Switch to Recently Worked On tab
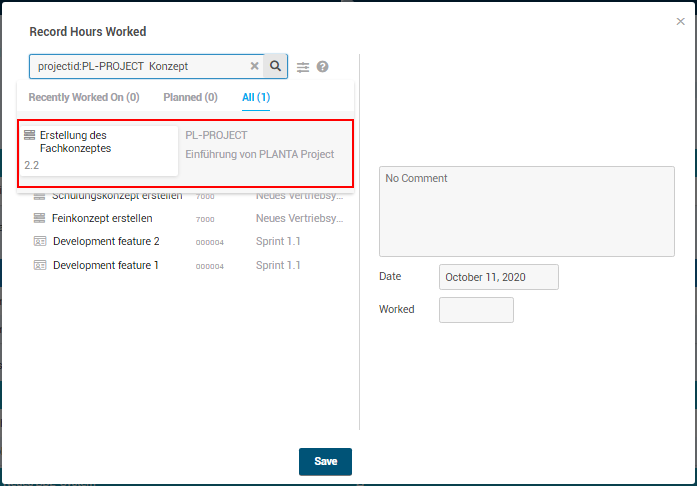The height and width of the screenshot is (486, 697). [84, 97]
